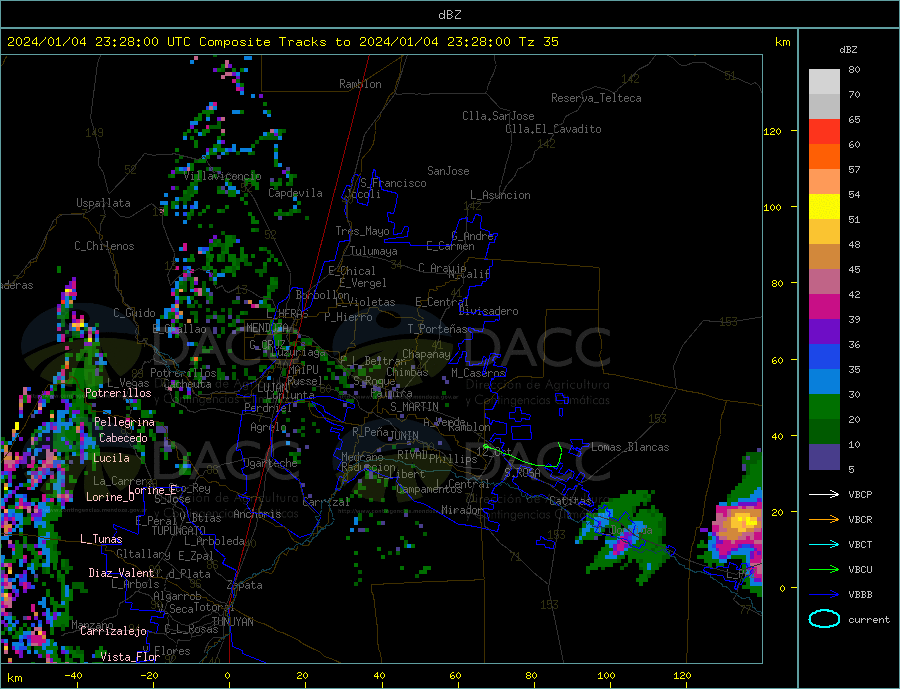
Task: Click the intense yellow storm cell core
Action: click(744, 522)
